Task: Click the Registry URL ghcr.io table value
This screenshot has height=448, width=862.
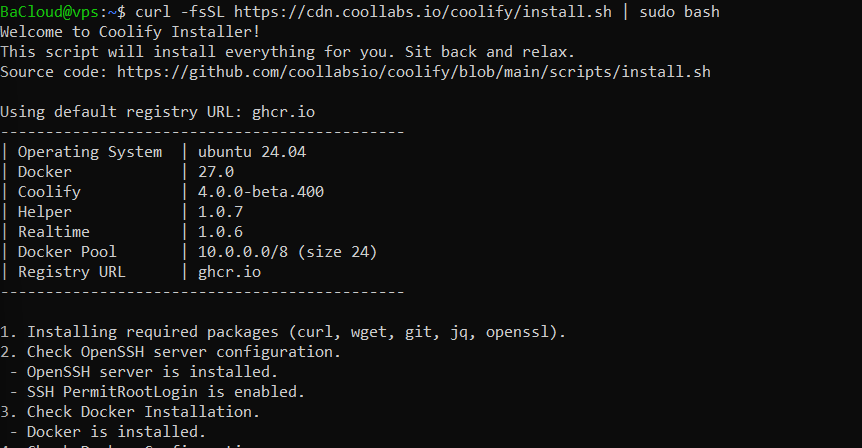Action: coord(230,272)
